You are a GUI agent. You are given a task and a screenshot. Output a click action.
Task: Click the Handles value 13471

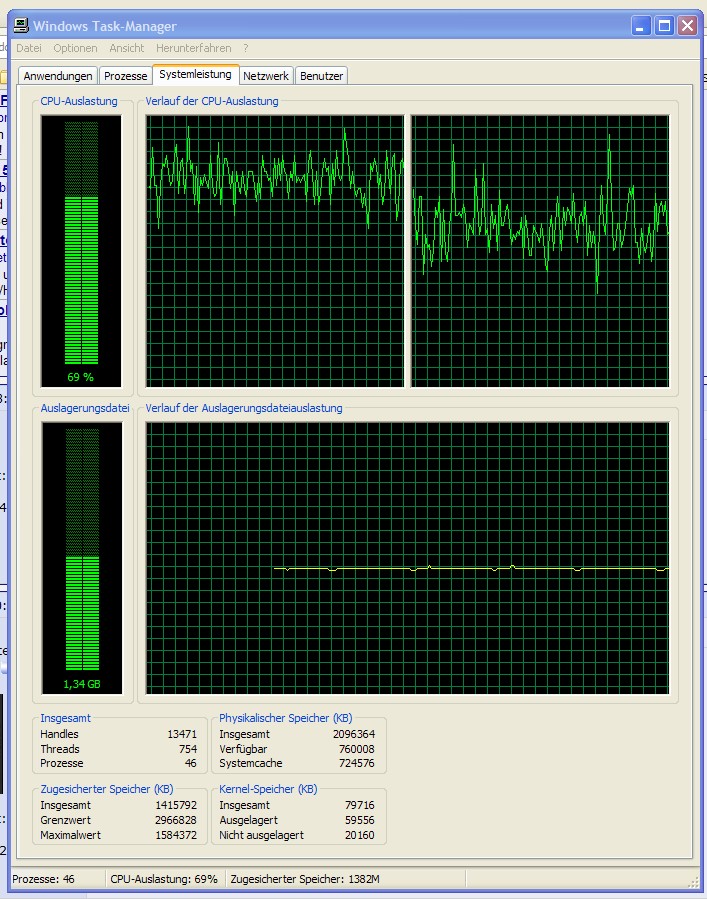182,734
